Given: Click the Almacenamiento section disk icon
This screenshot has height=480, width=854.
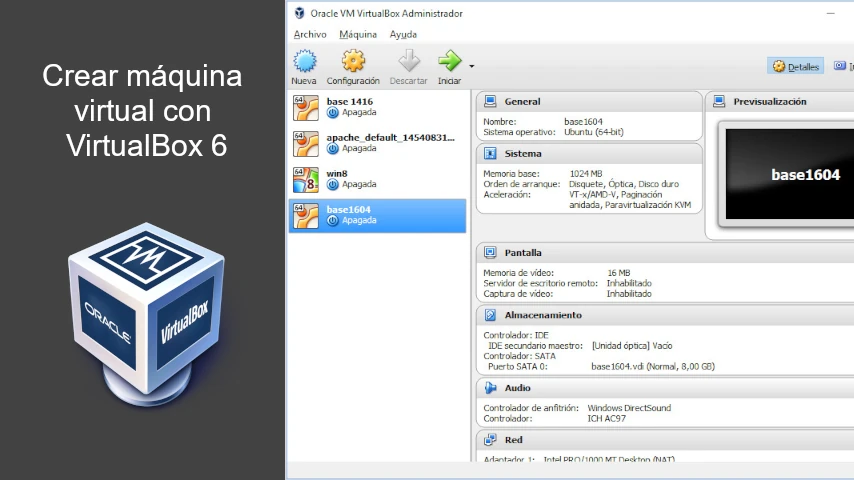Looking at the screenshot, I should pyautogui.click(x=490, y=315).
